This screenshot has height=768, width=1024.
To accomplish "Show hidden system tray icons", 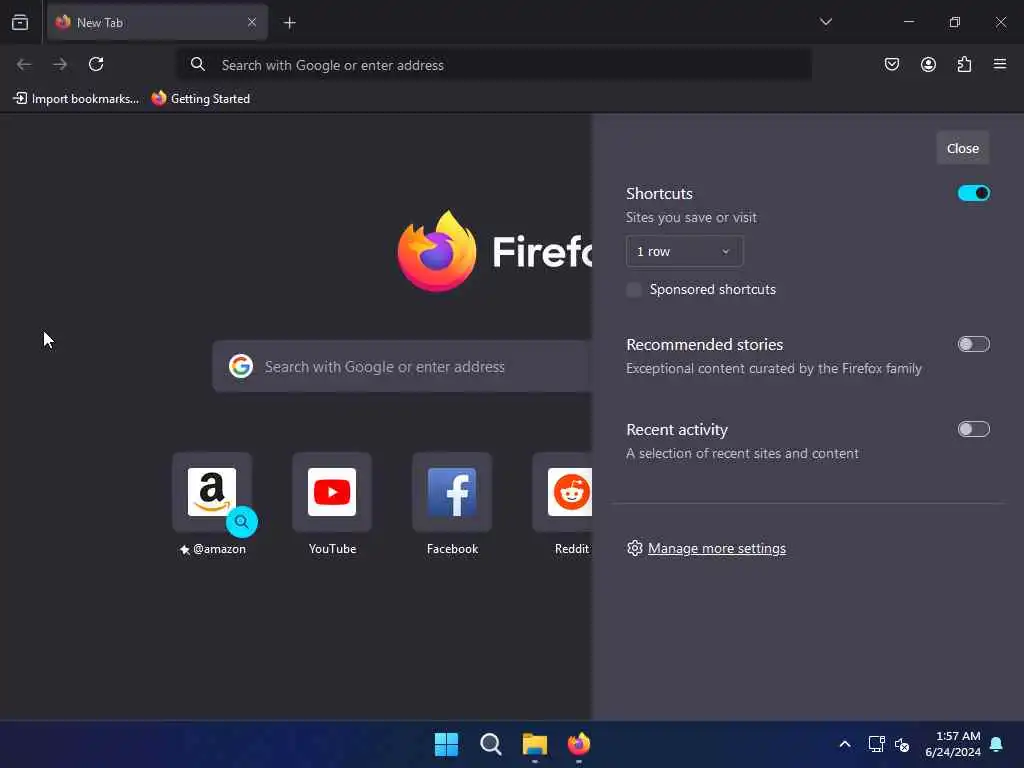I will [x=844, y=744].
